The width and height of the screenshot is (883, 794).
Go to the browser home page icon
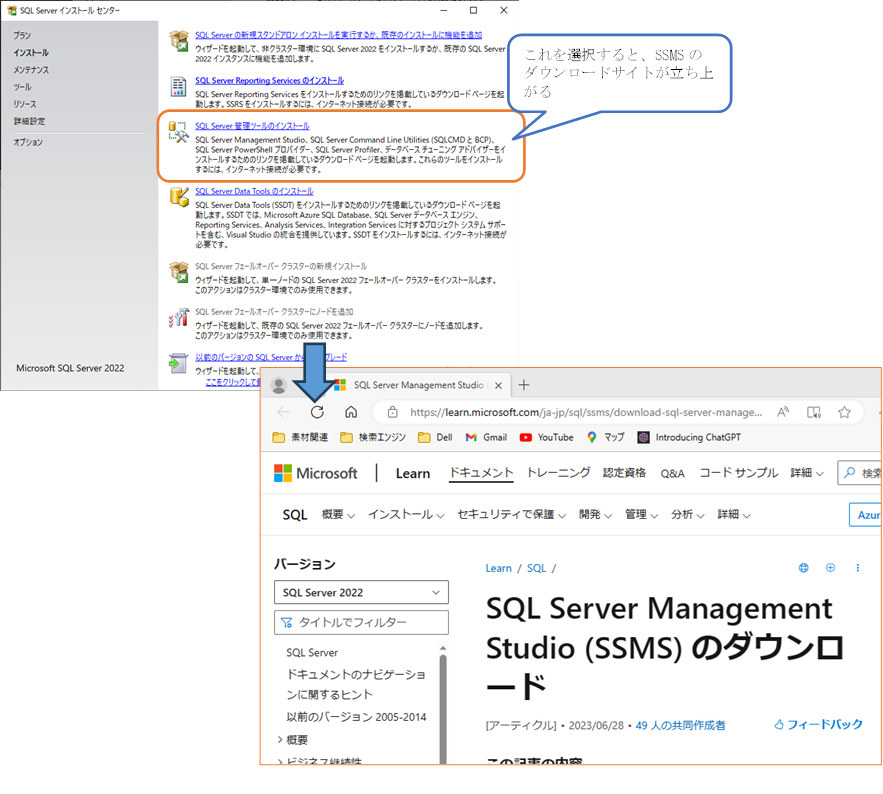click(x=351, y=412)
